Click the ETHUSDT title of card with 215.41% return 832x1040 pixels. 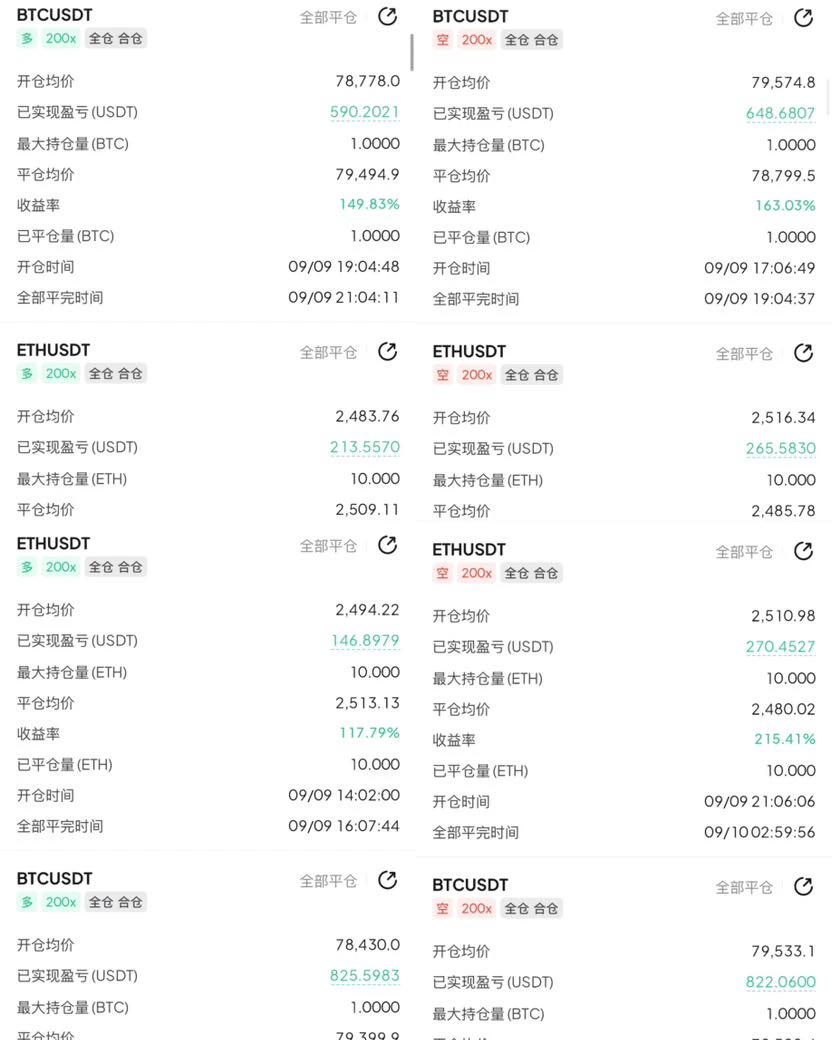[469, 550]
